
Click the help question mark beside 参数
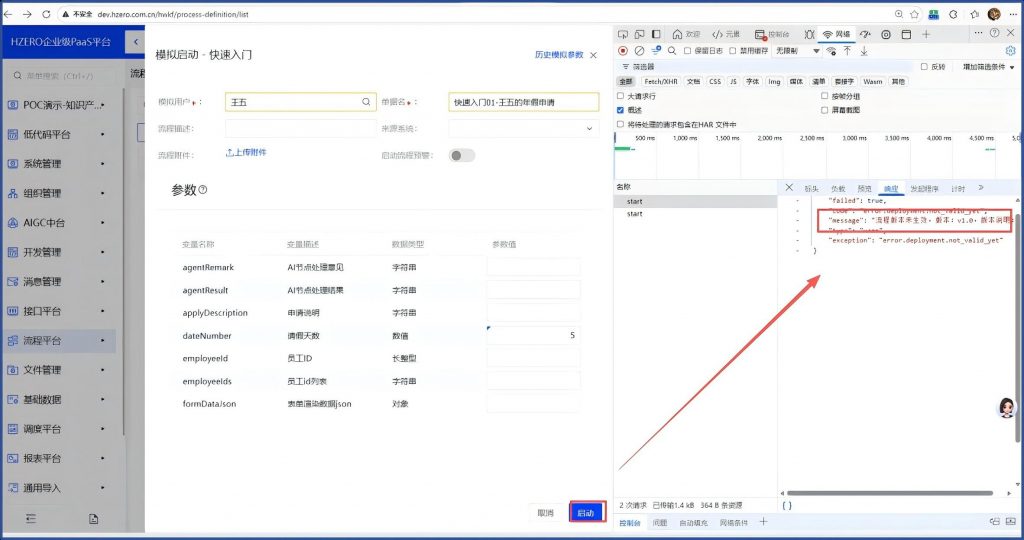tap(203, 190)
